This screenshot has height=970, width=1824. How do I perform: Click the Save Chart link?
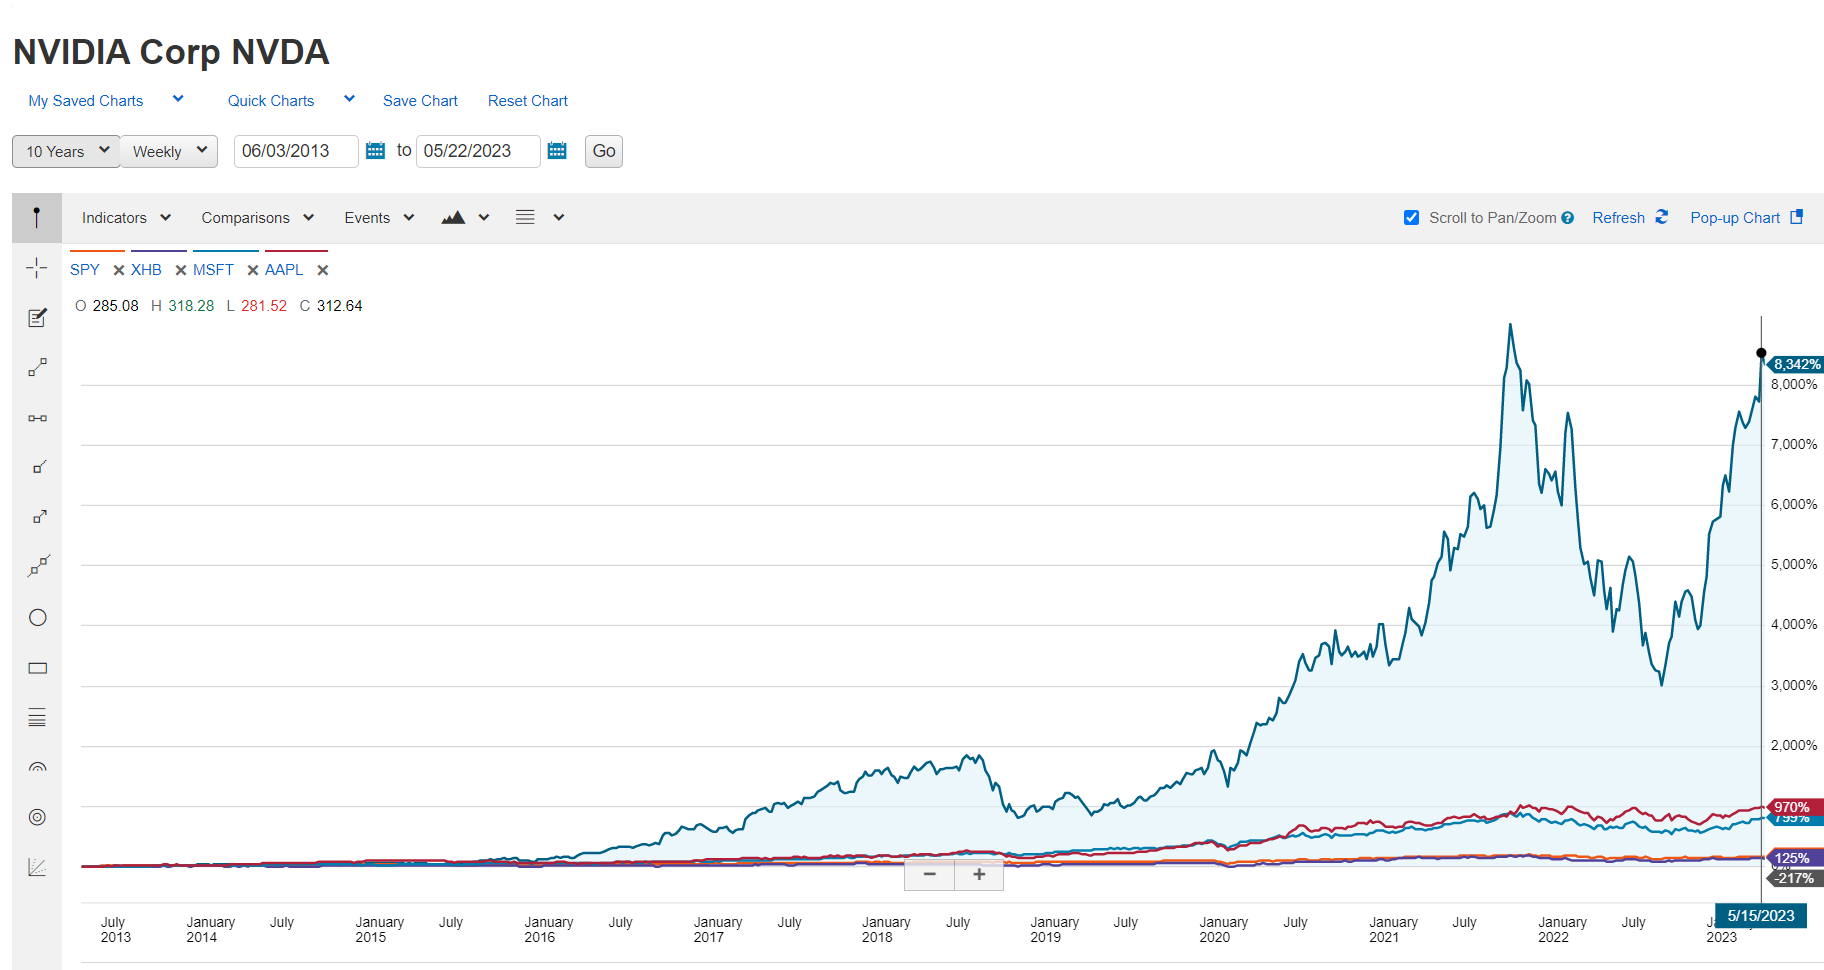point(420,101)
